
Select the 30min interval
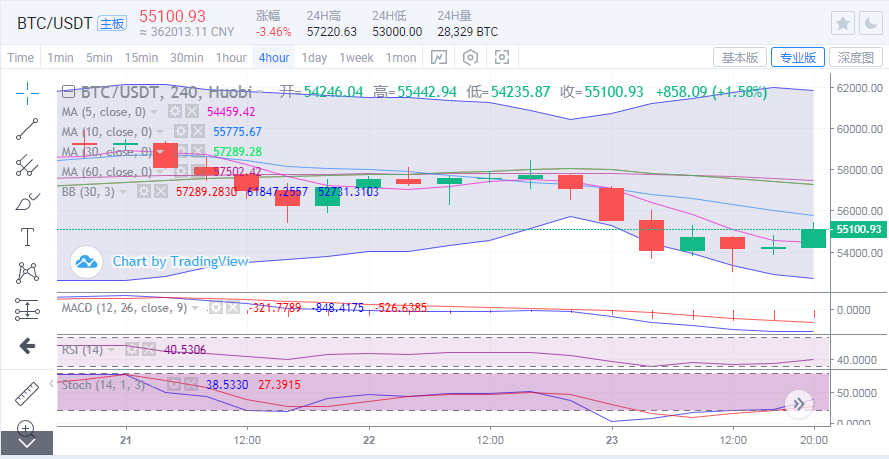pyautogui.click(x=187, y=57)
